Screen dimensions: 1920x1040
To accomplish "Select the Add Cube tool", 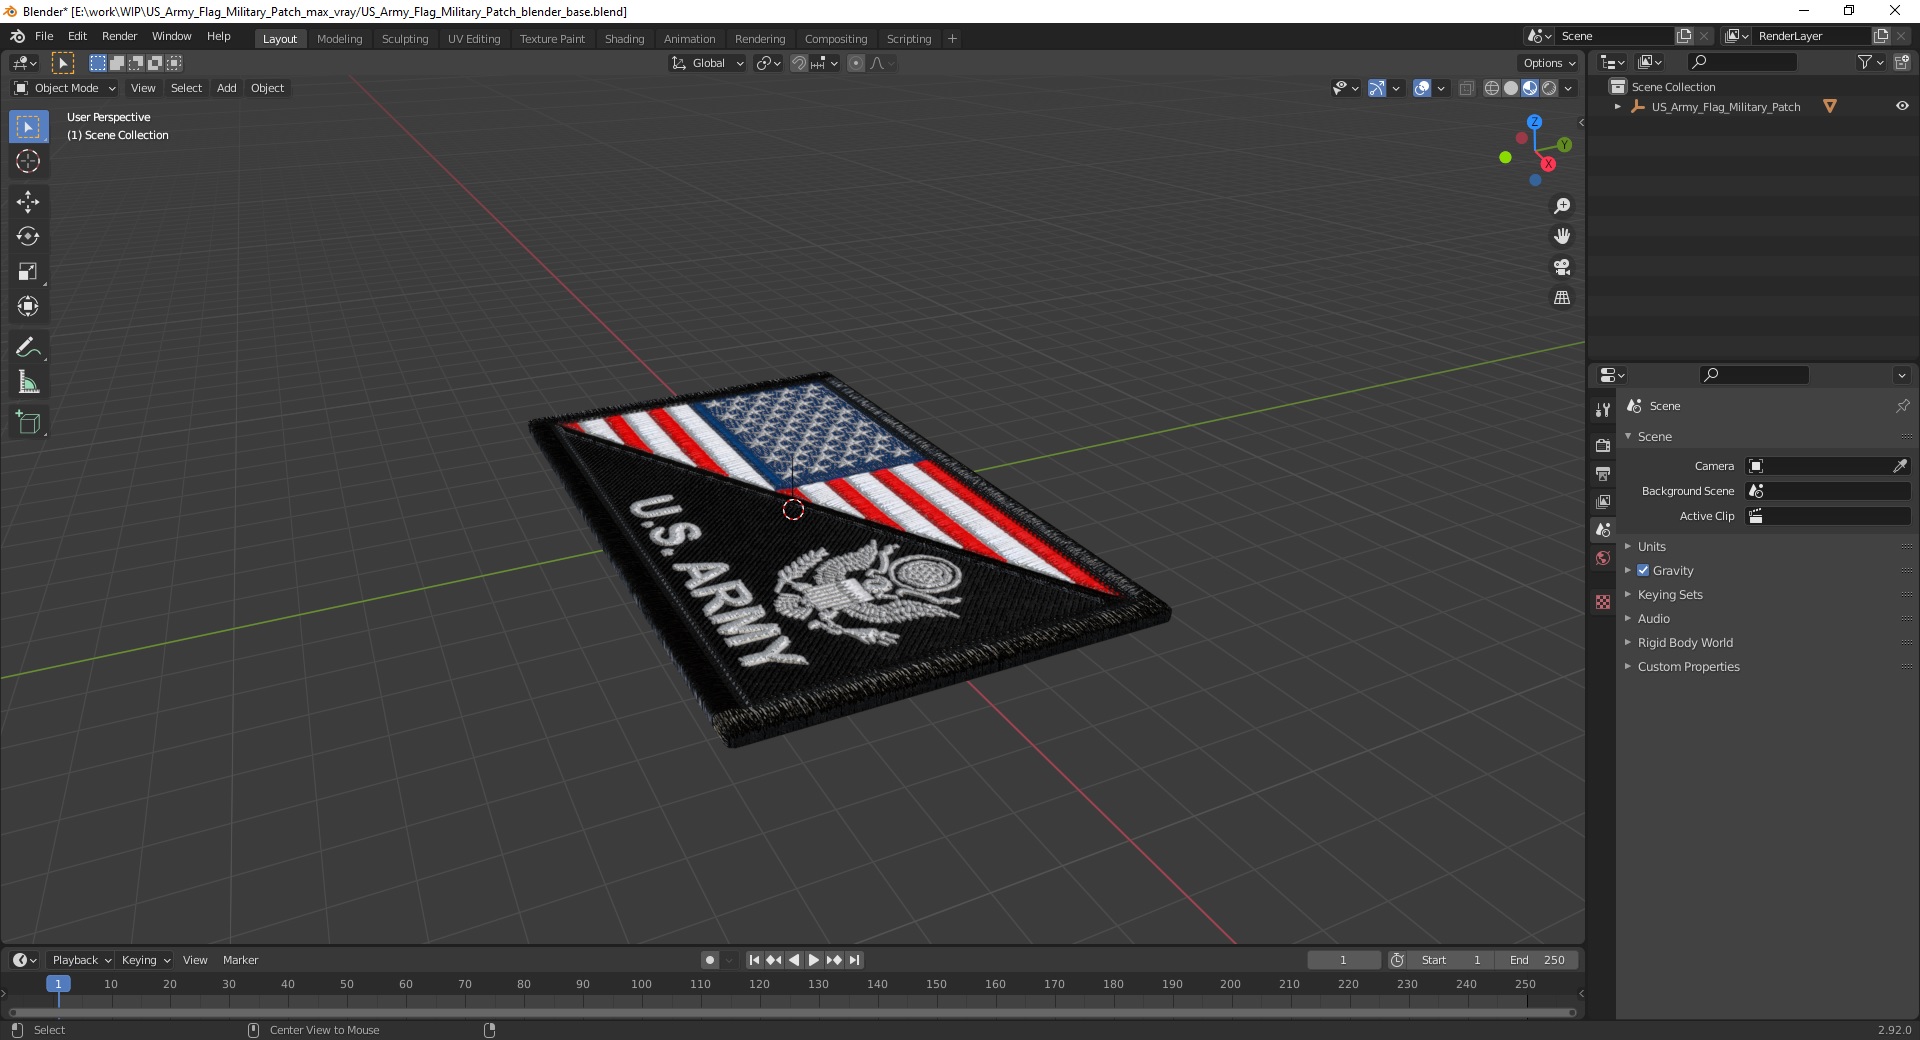I will (x=28, y=423).
